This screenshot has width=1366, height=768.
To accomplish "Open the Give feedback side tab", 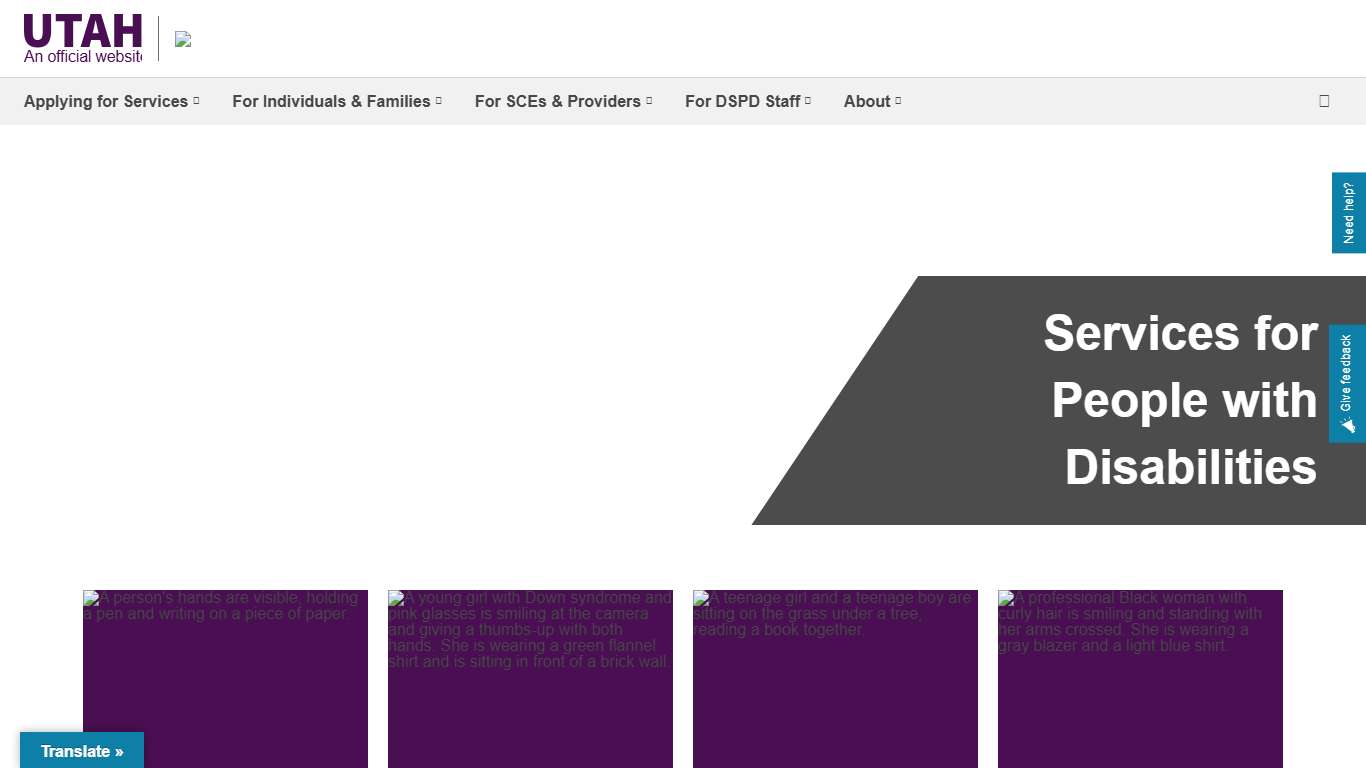I will pos(1347,384).
